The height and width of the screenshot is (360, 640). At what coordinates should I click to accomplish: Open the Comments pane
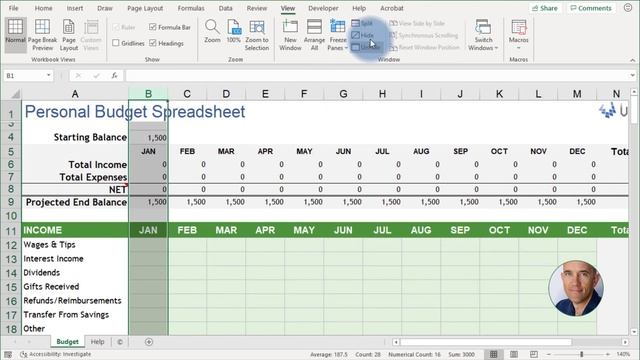(x=591, y=8)
